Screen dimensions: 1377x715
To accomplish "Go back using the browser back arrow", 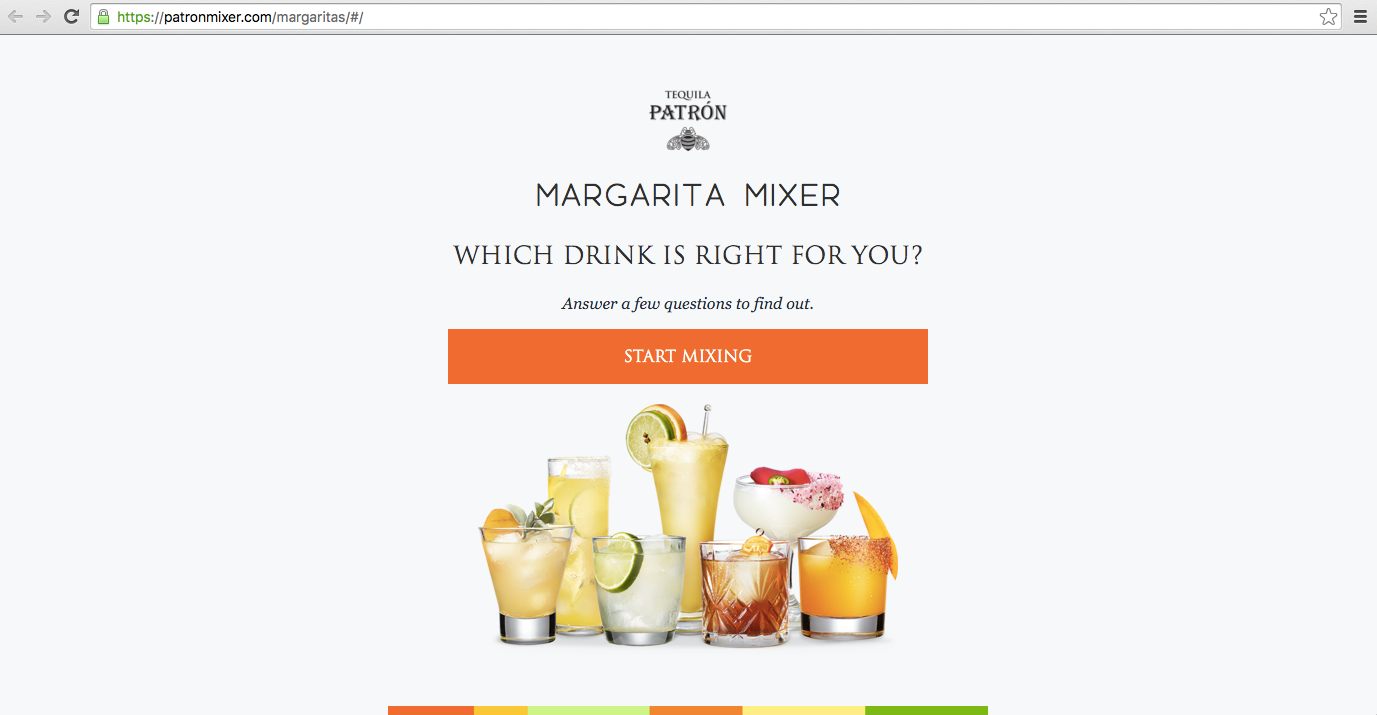I will pos(15,16).
